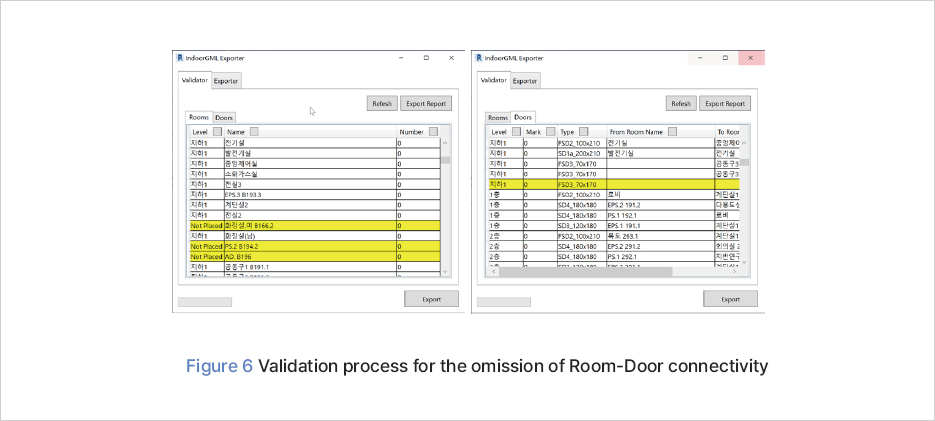Select the Validator tab in the Rooms-list window
This screenshot has width=935, height=421.
pyautogui.click(x=195, y=79)
